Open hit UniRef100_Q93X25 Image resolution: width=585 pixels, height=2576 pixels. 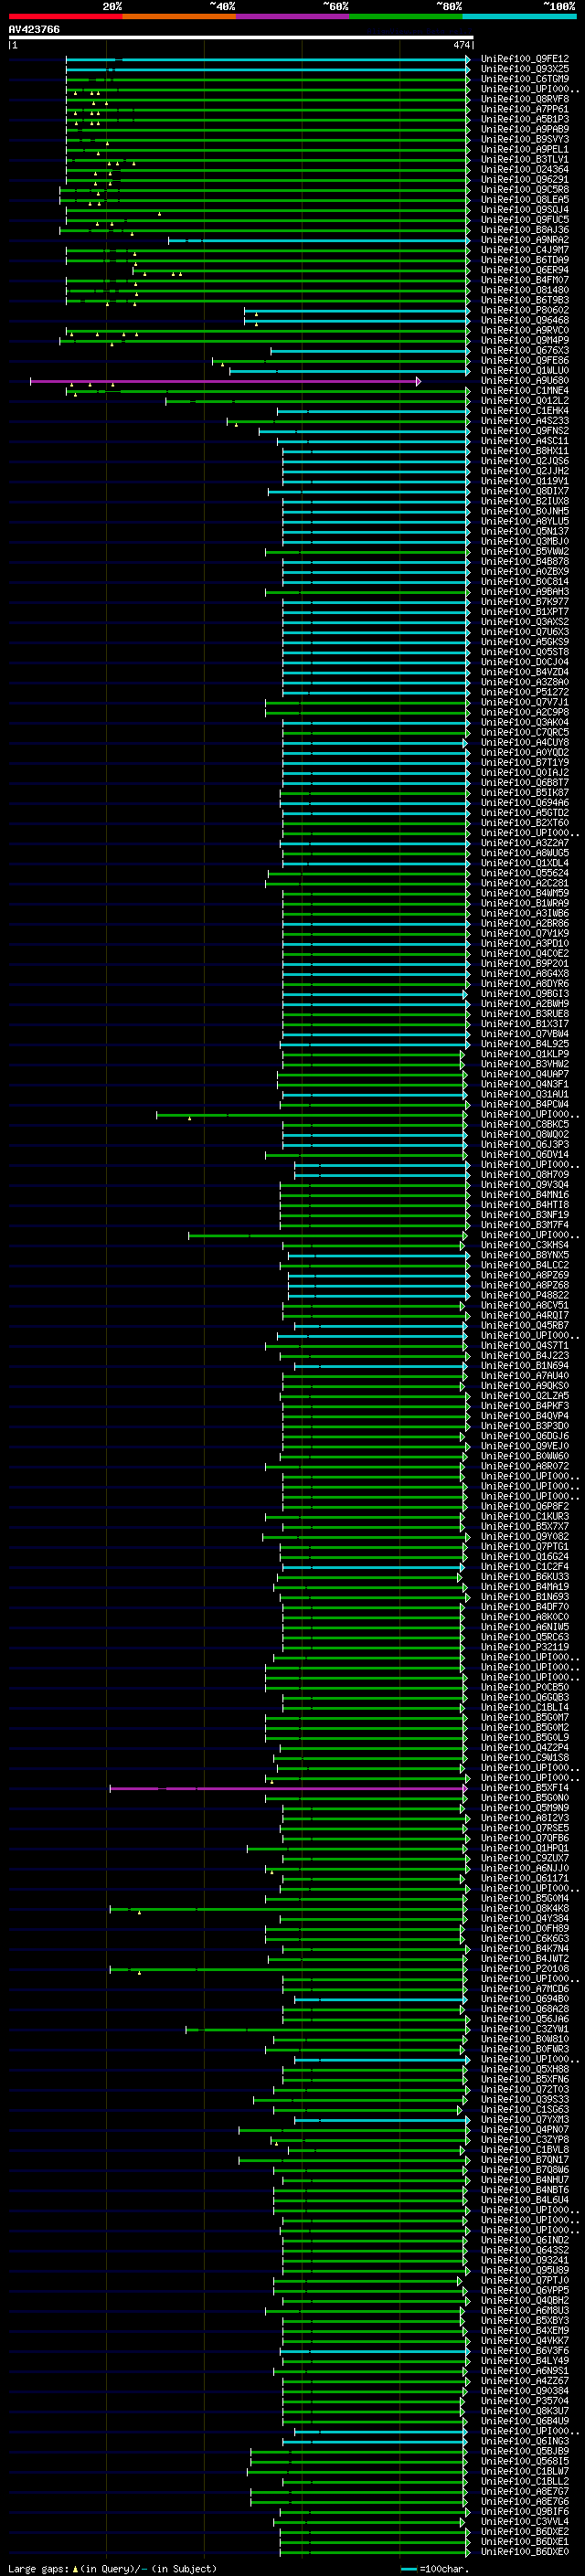[525, 69]
